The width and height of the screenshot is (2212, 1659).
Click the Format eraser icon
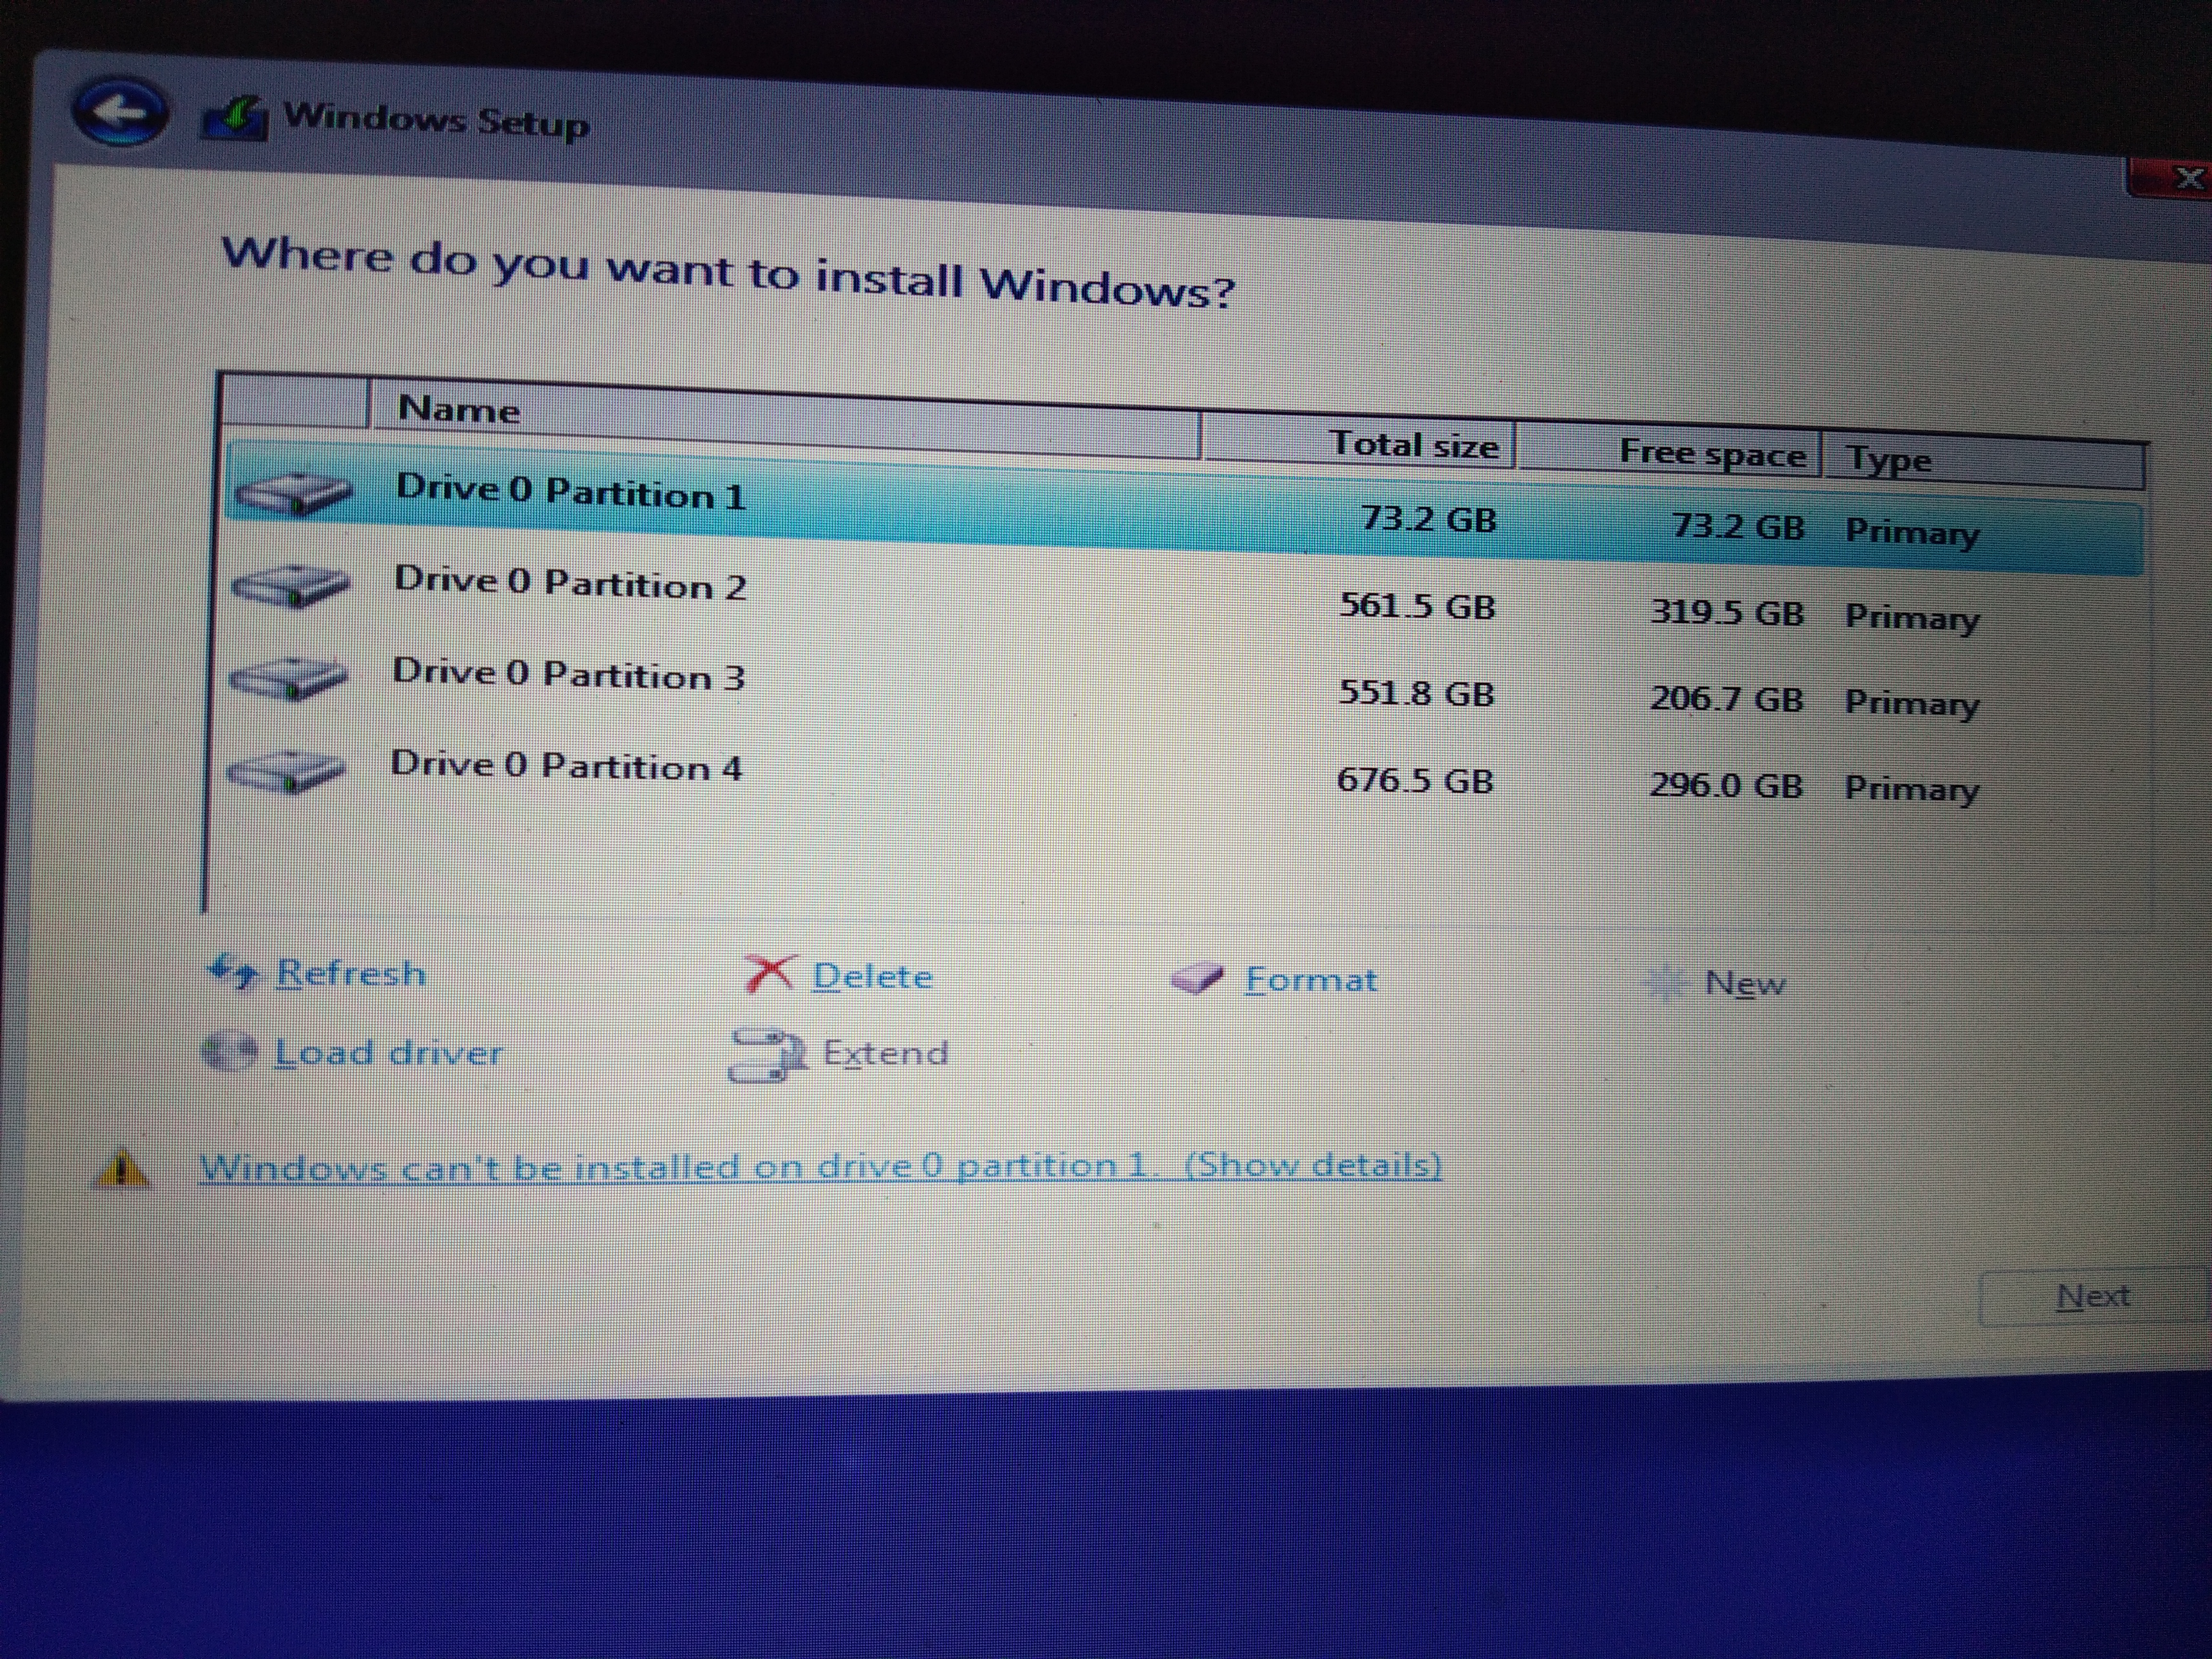point(1197,979)
